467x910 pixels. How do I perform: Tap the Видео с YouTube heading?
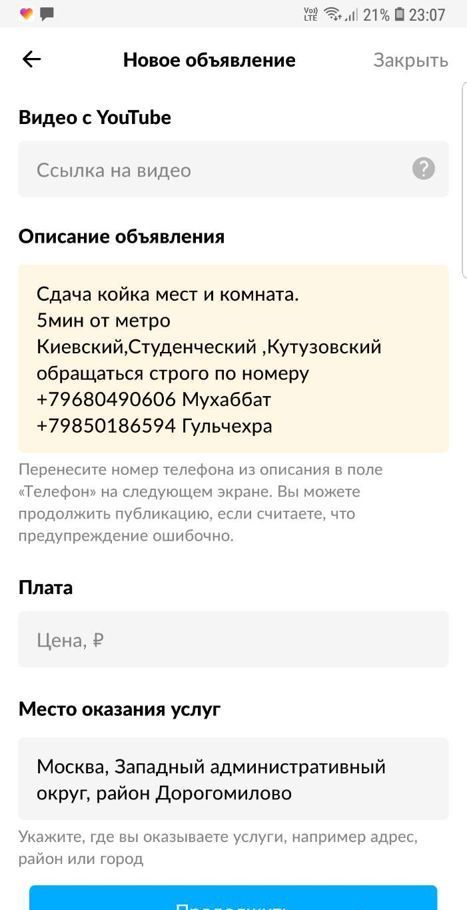click(95, 118)
